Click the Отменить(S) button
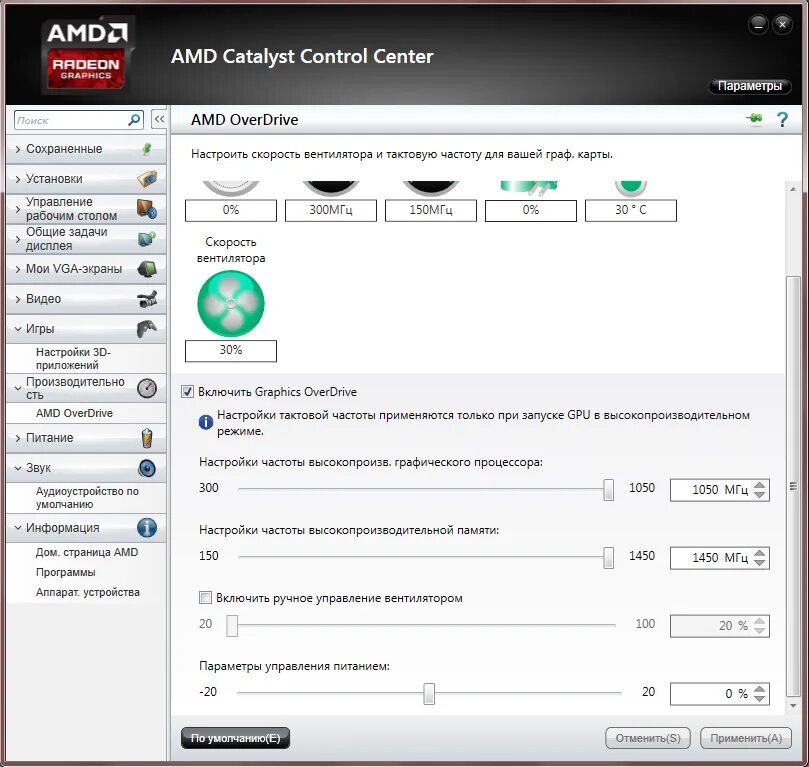This screenshot has width=809, height=767. tap(648, 738)
